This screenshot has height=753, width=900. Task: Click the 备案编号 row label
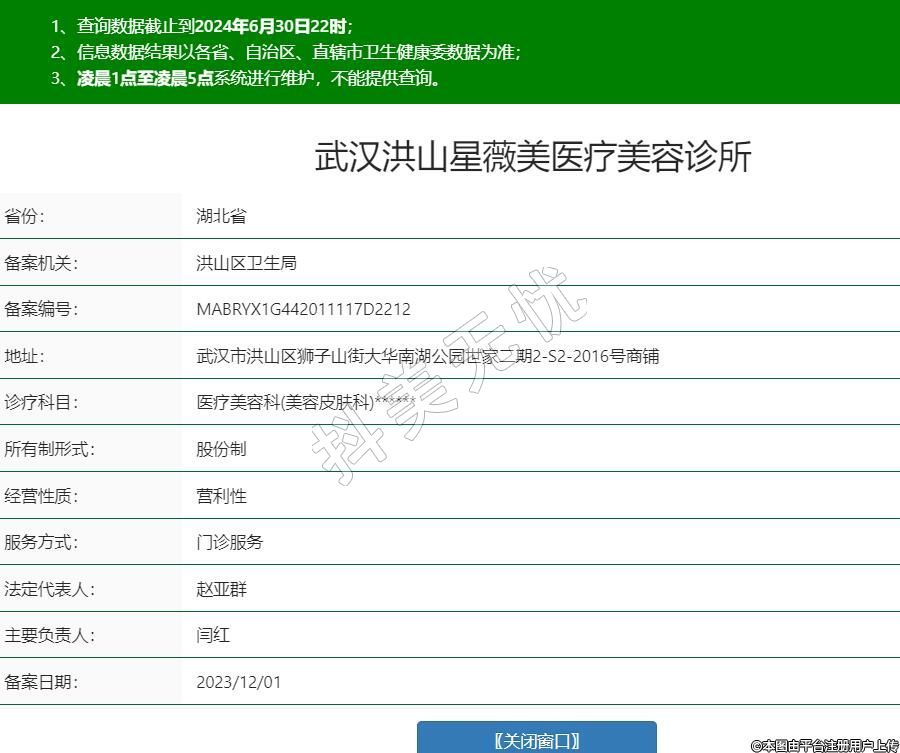point(41,310)
